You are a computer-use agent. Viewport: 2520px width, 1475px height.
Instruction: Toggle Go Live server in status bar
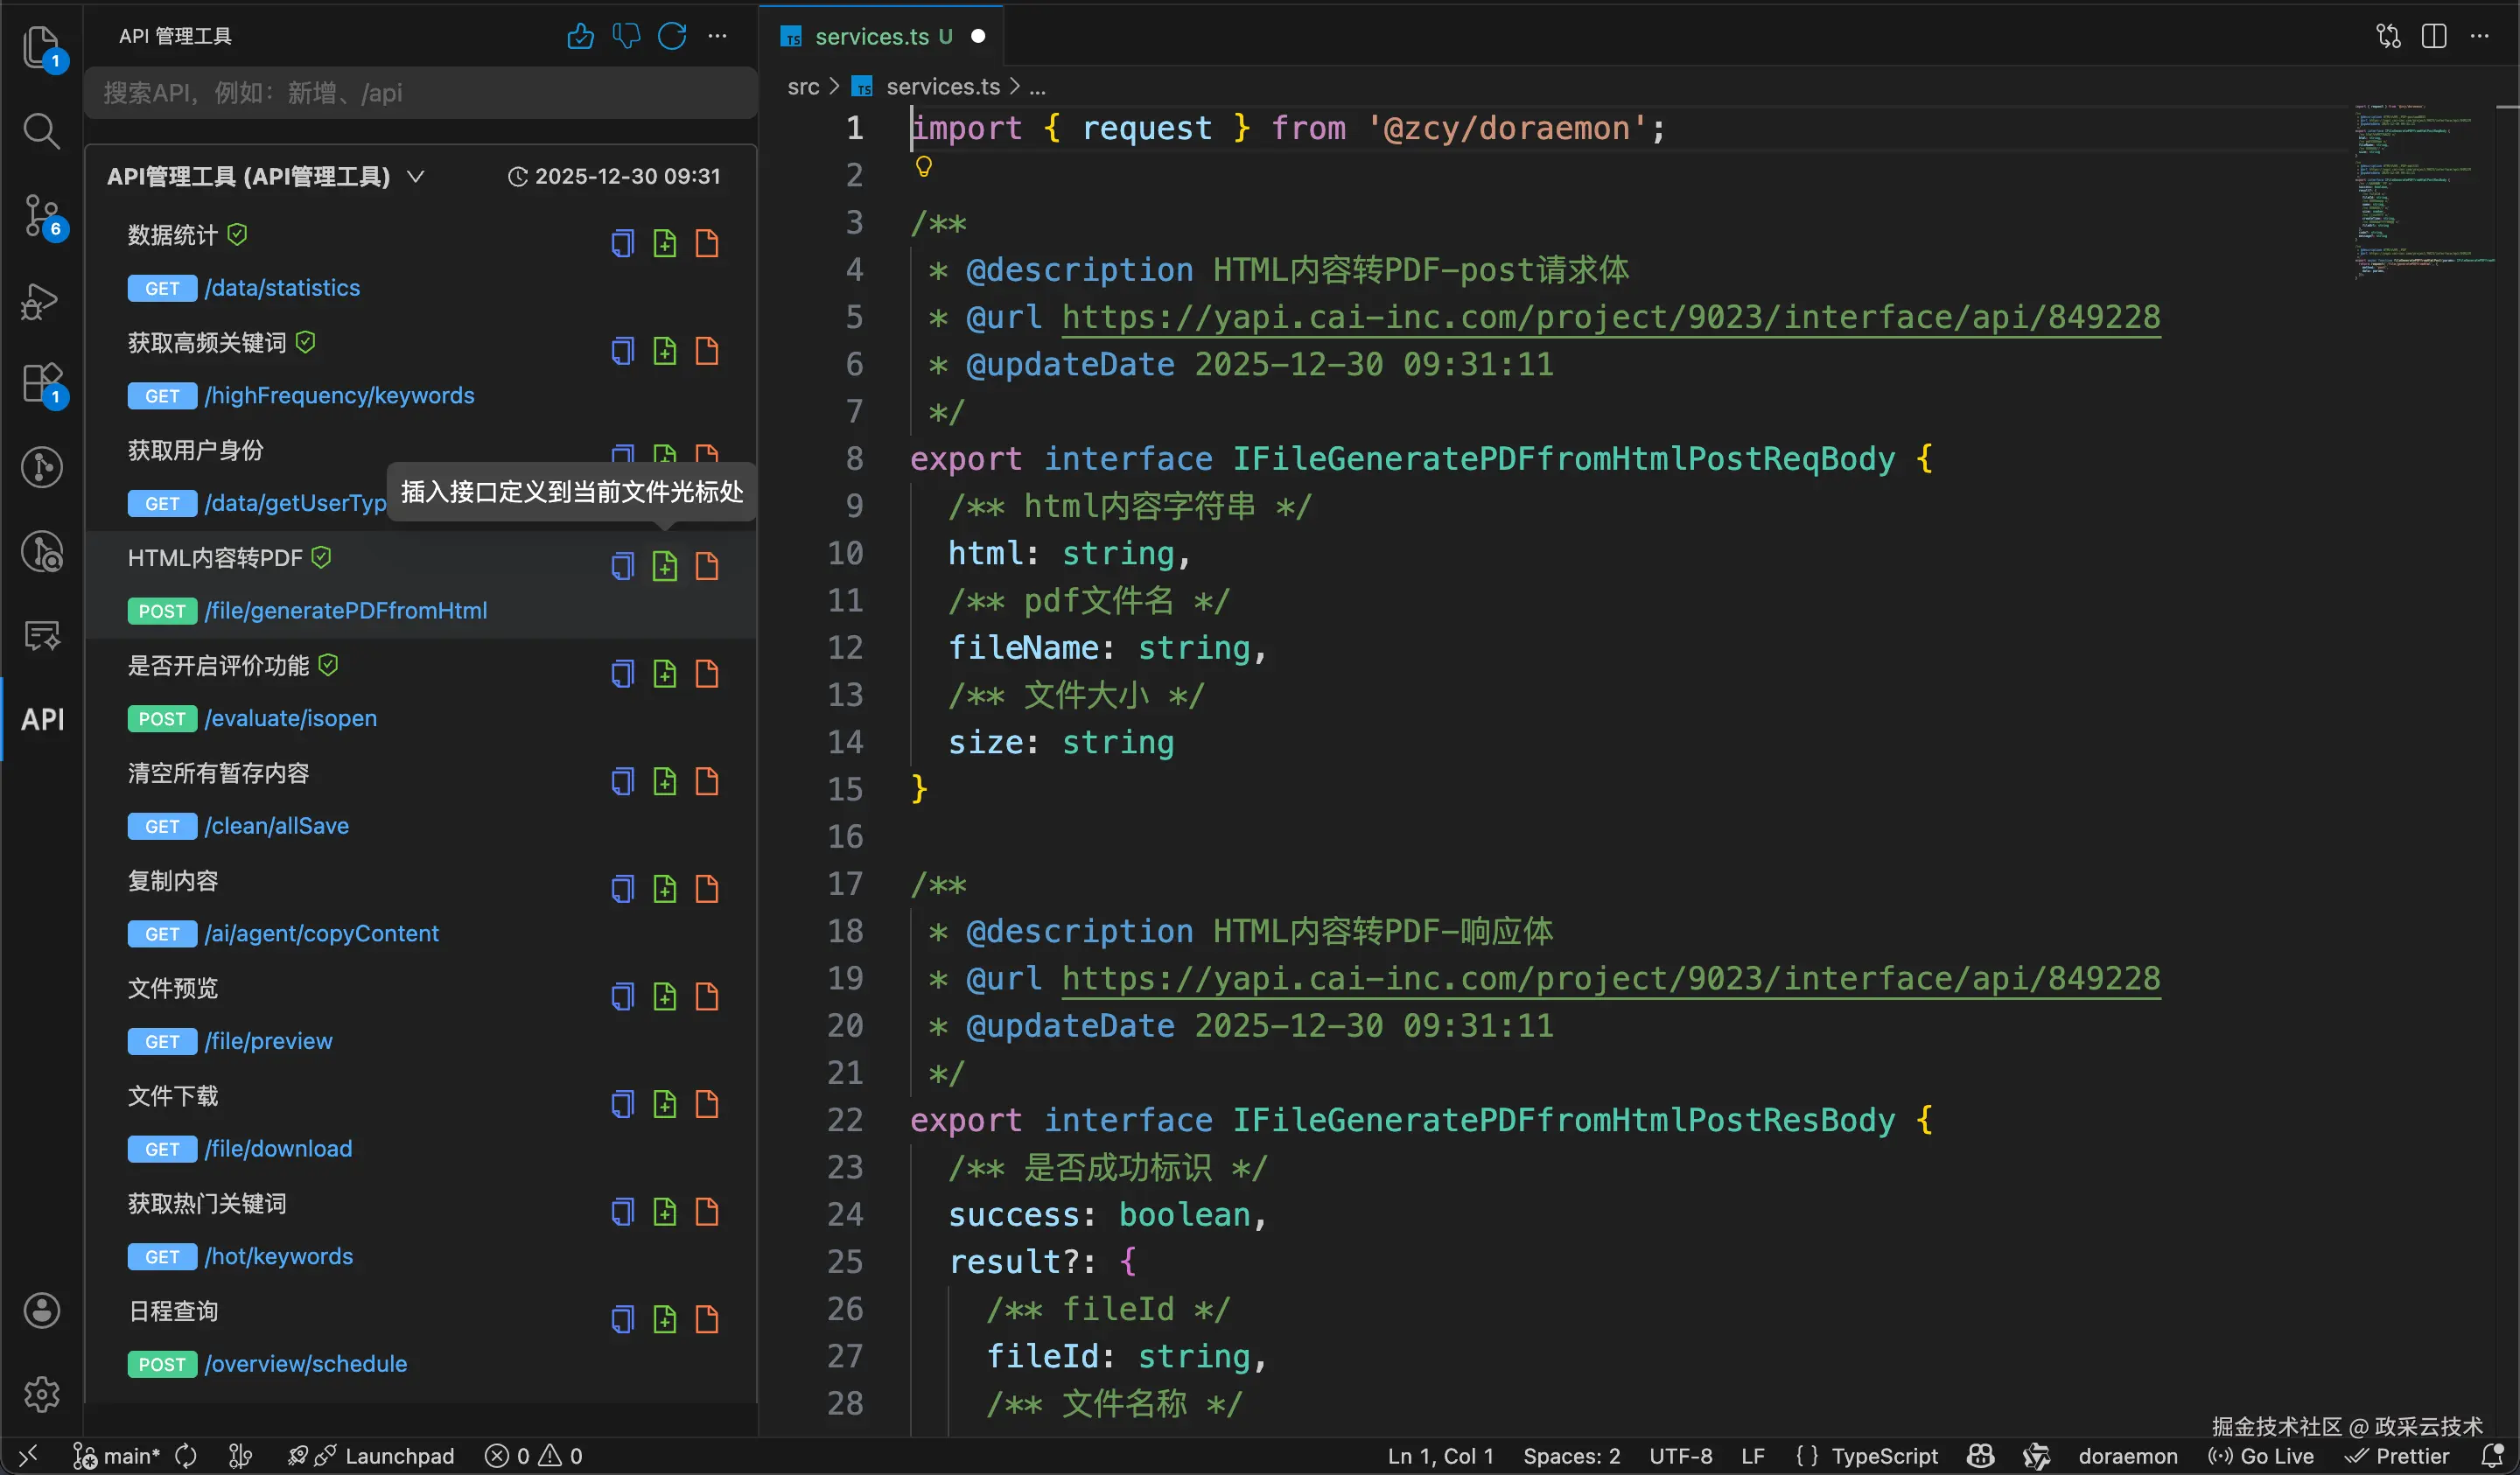(2262, 1456)
